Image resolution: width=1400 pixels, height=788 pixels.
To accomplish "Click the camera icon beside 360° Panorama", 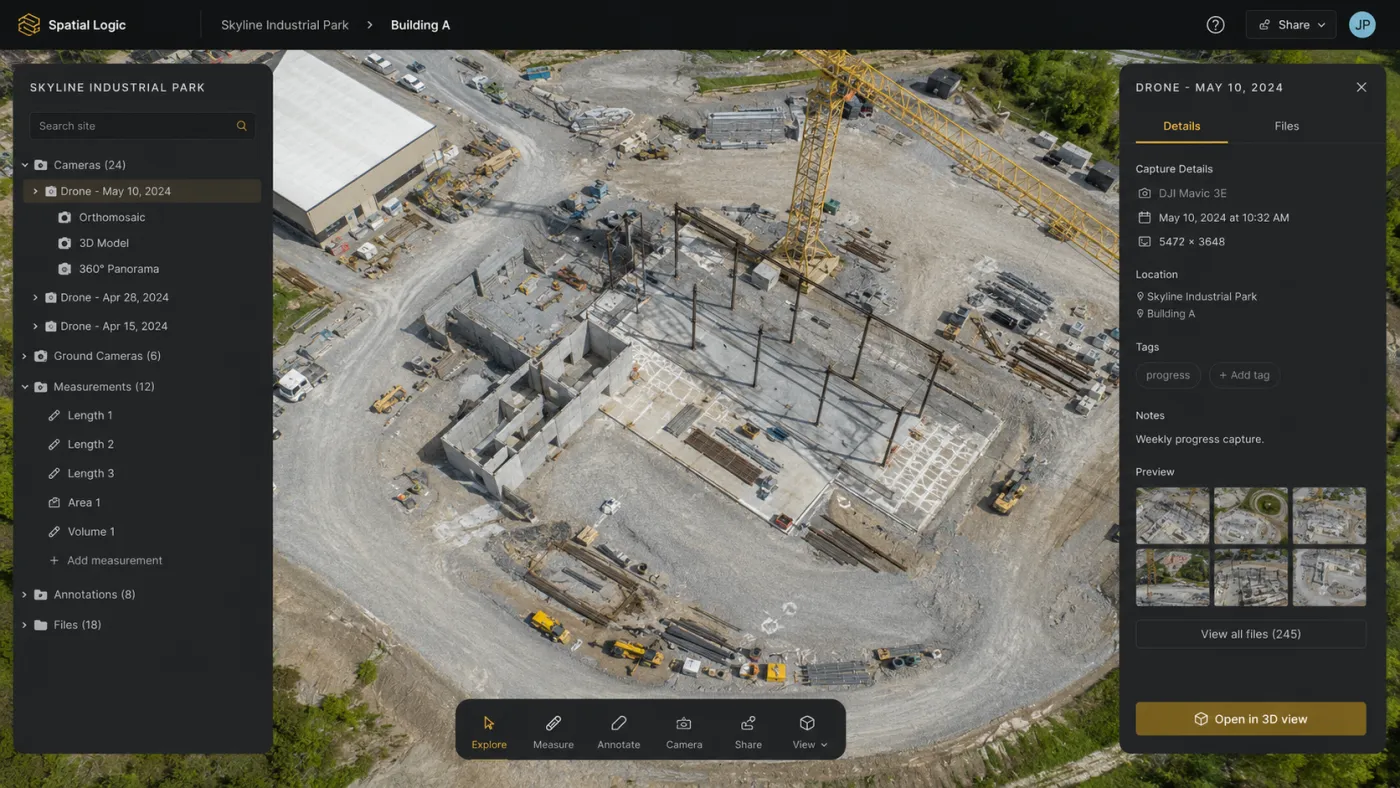I will pos(65,269).
